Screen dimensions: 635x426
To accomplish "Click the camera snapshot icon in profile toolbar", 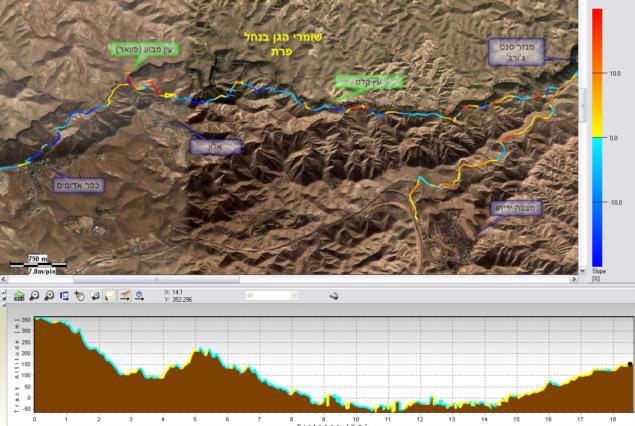I will point(95,296).
